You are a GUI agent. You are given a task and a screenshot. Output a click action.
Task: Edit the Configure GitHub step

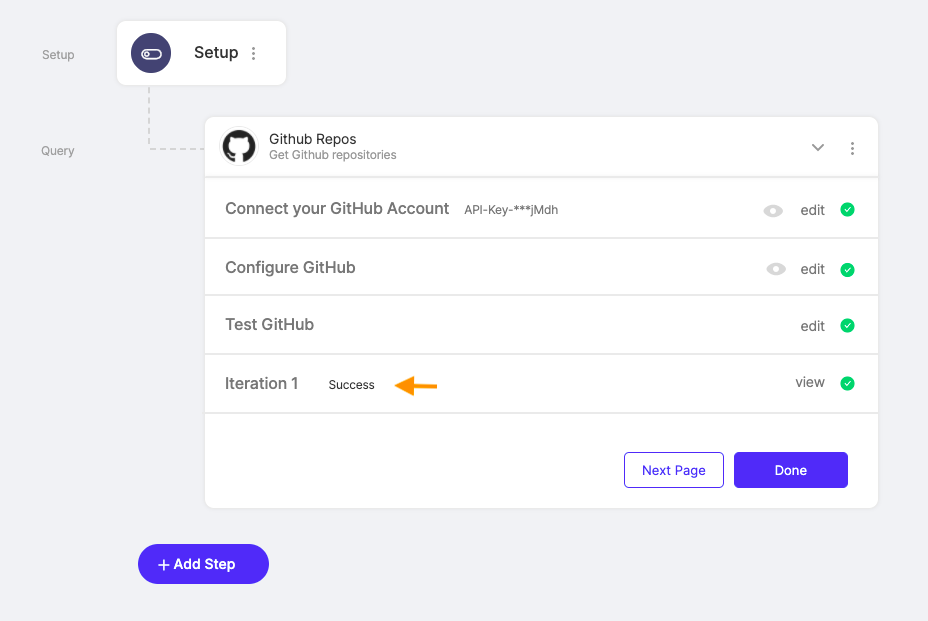[x=812, y=269]
